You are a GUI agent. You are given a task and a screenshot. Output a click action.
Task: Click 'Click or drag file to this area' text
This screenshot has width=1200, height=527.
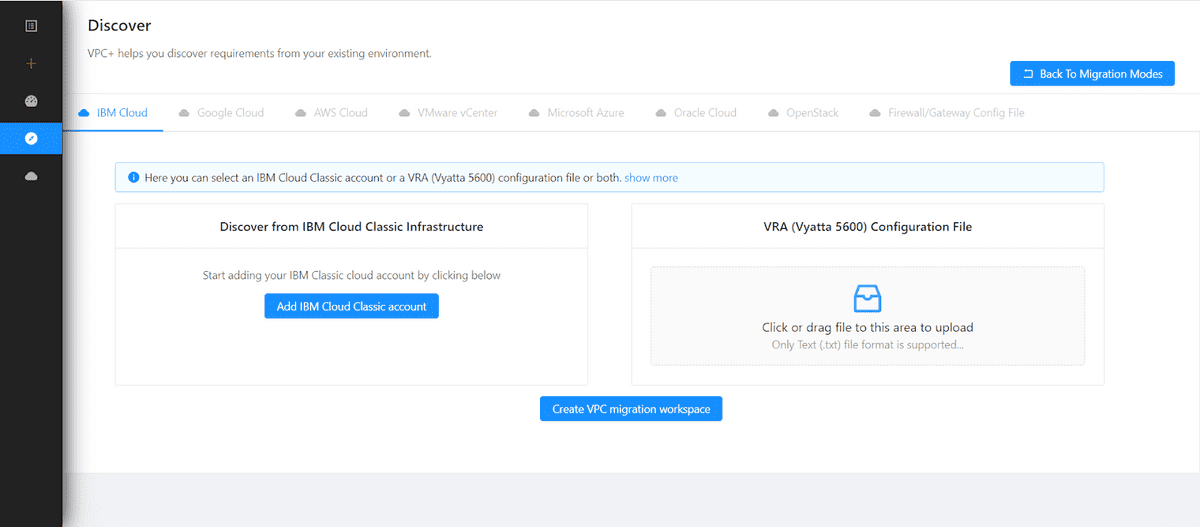(x=867, y=327)
